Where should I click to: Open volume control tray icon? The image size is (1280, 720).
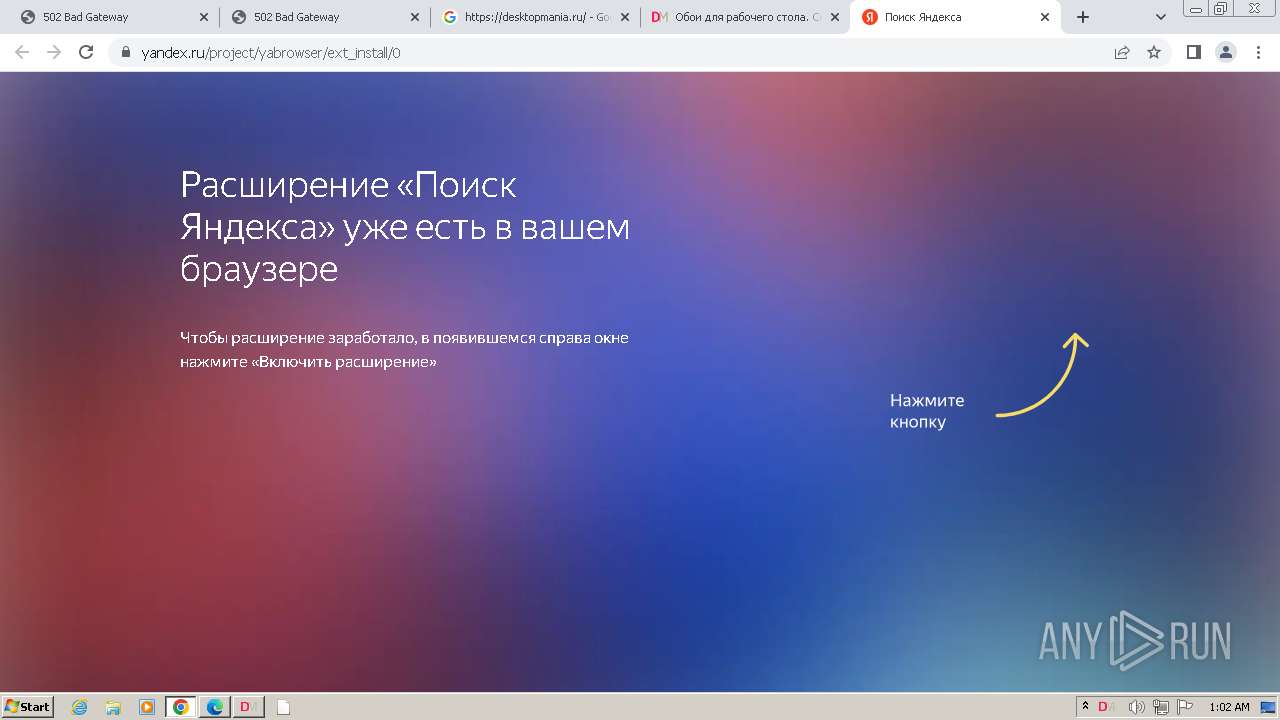coord(1136,707)
